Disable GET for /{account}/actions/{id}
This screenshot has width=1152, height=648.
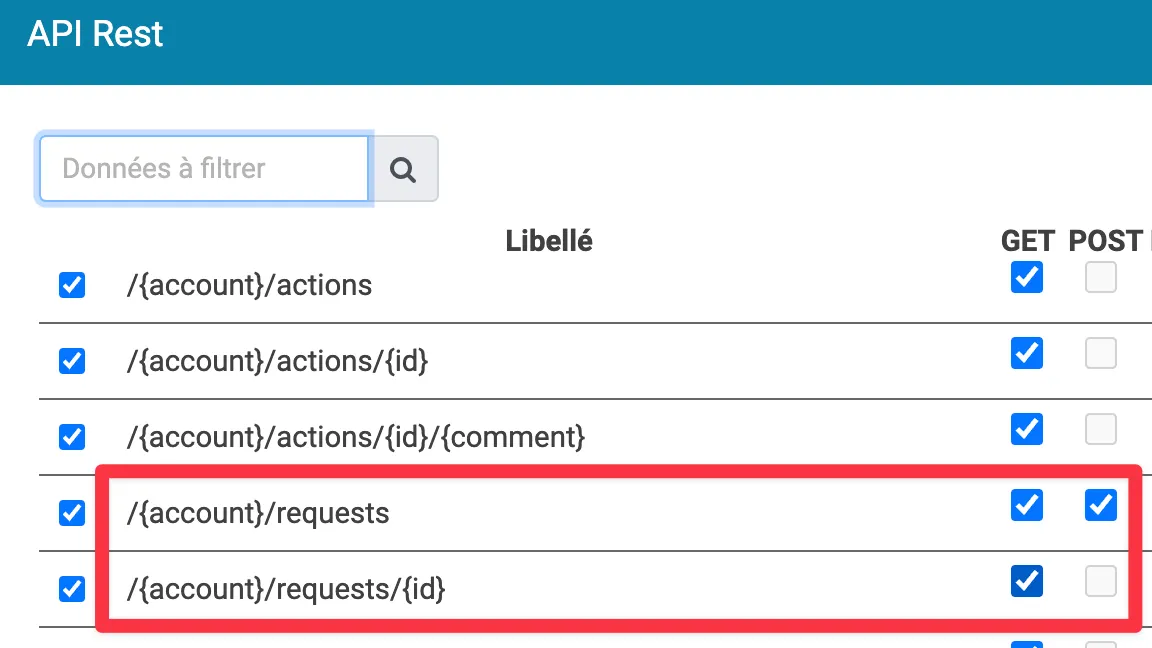1026,353
